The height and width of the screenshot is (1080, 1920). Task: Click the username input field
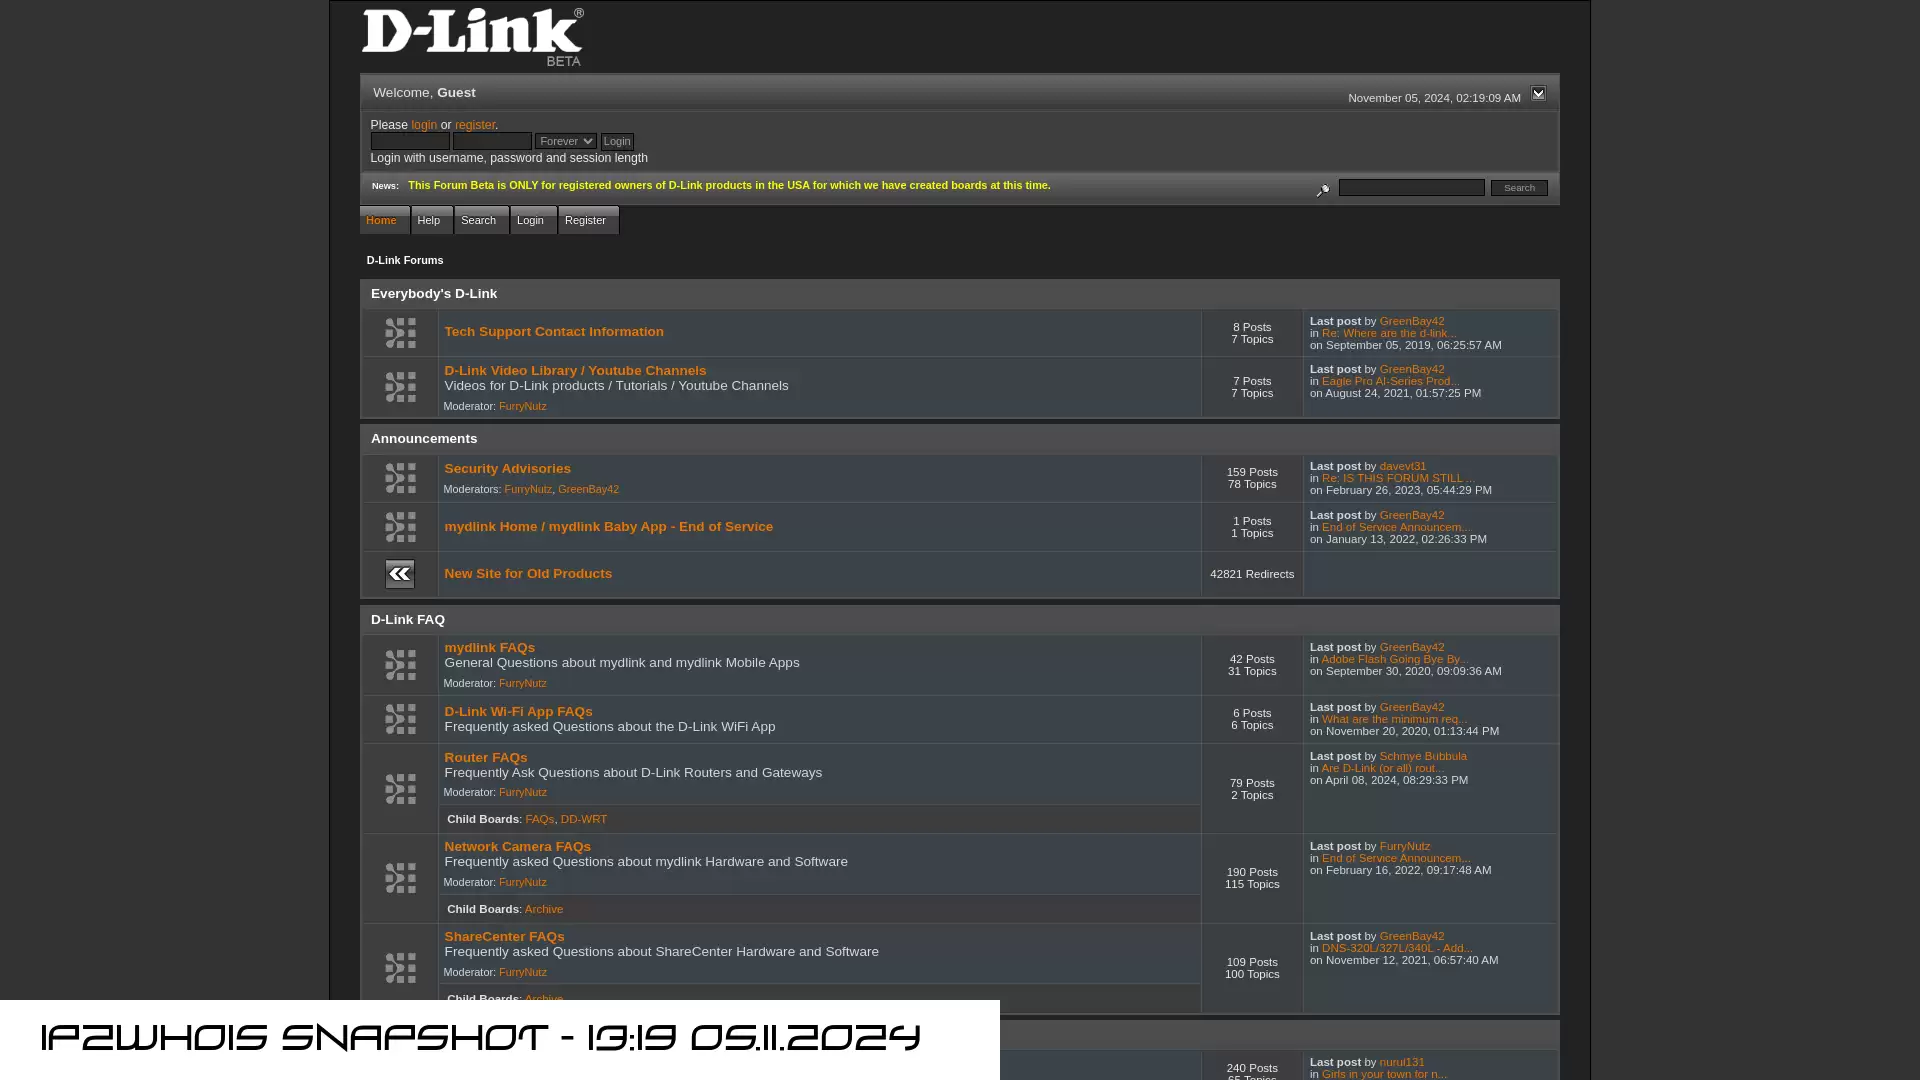click(x=410, y=142)
